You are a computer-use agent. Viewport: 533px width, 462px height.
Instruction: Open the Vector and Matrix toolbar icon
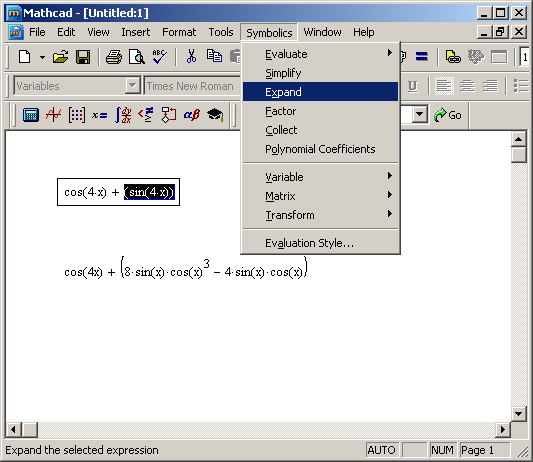[77, 115]
